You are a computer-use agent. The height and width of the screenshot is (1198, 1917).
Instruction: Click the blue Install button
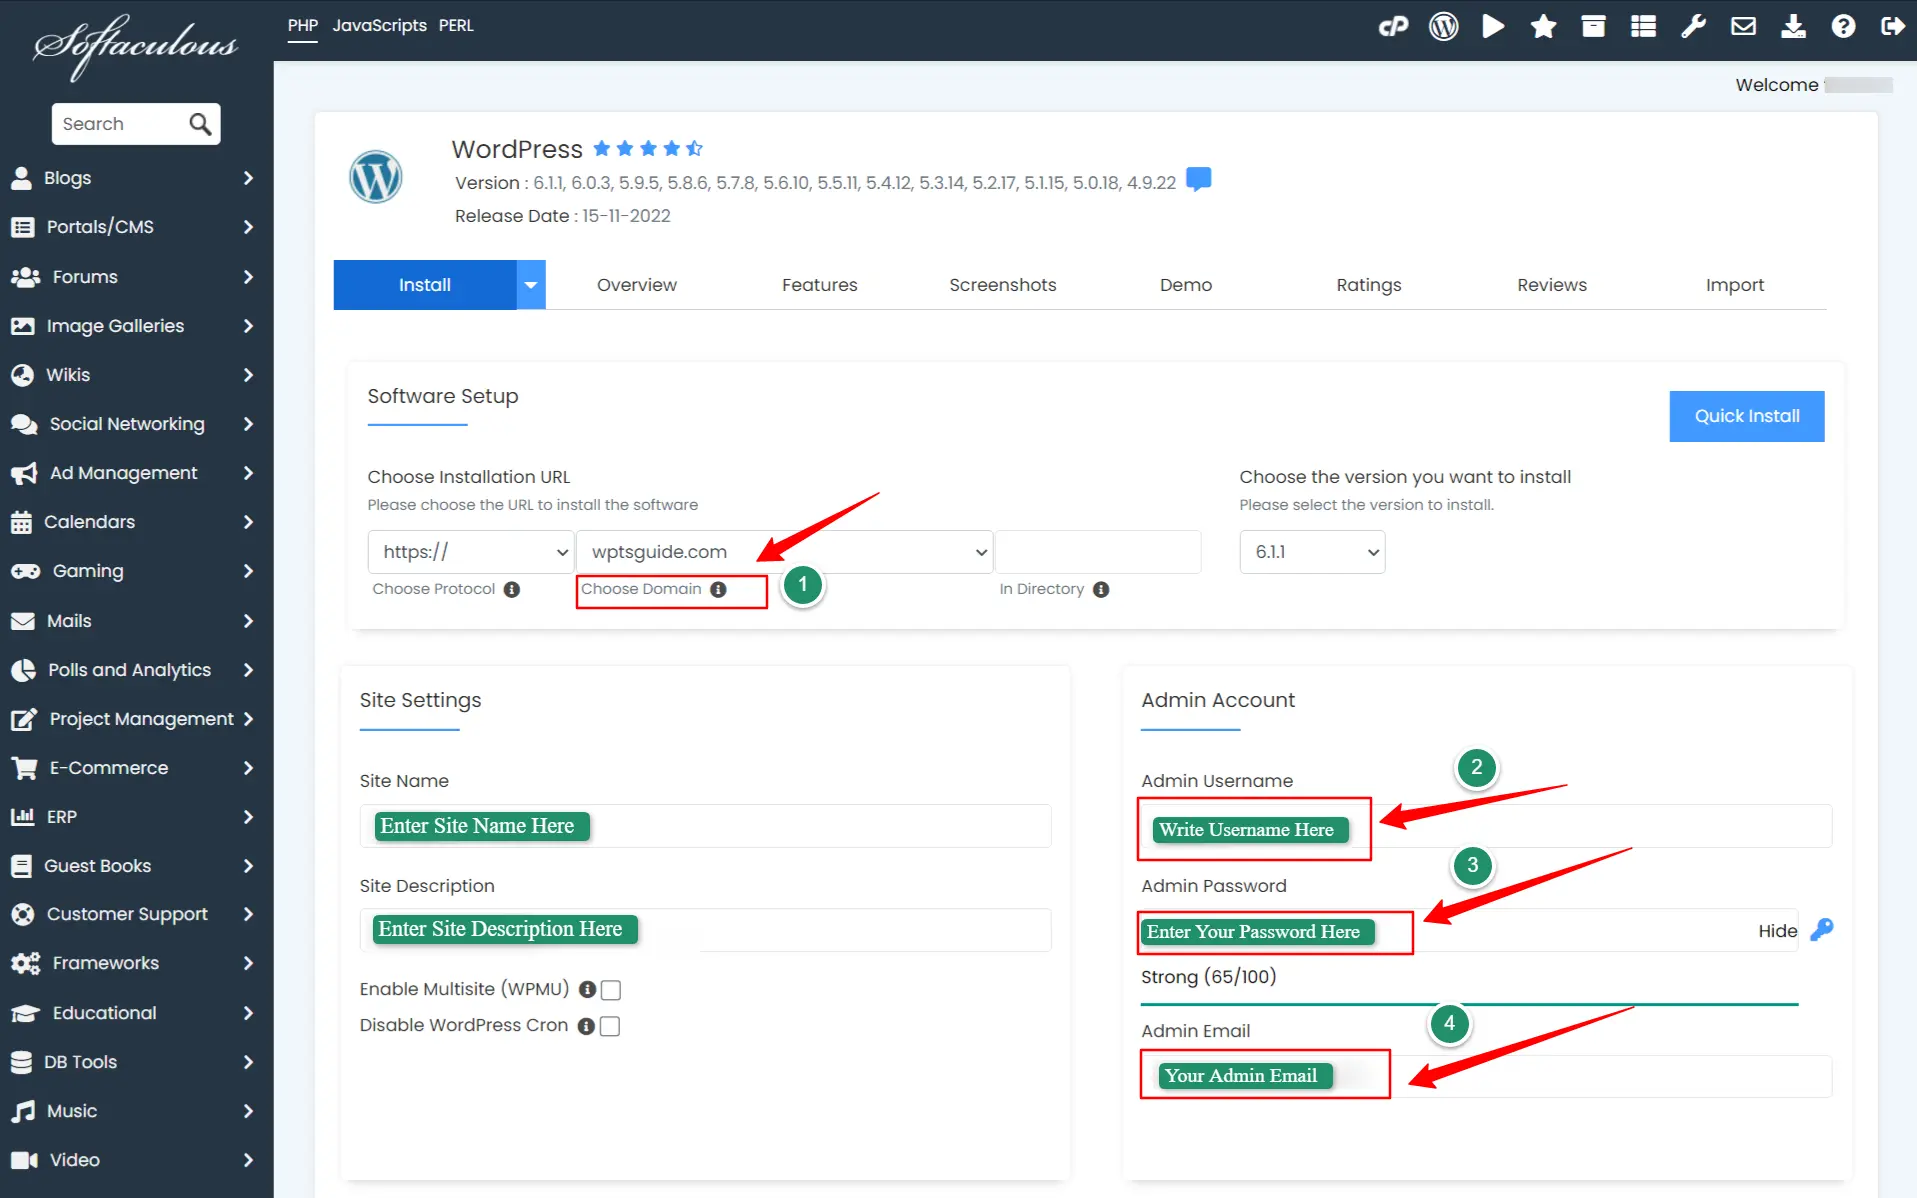[425, 285]
